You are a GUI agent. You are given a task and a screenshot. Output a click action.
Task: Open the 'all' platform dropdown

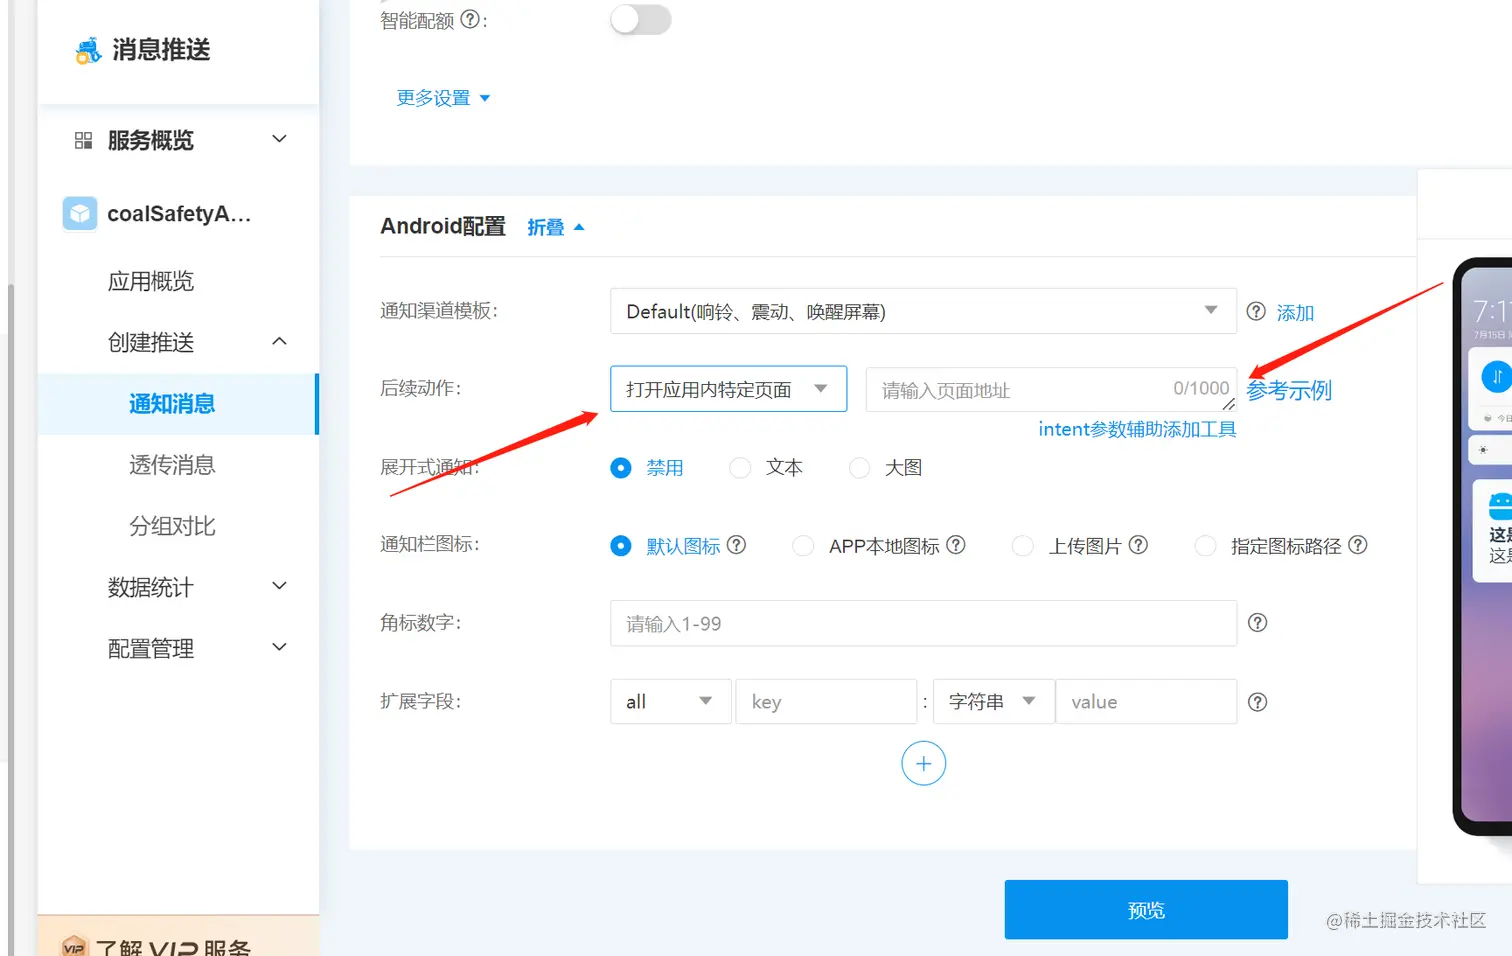click(671, 702)
